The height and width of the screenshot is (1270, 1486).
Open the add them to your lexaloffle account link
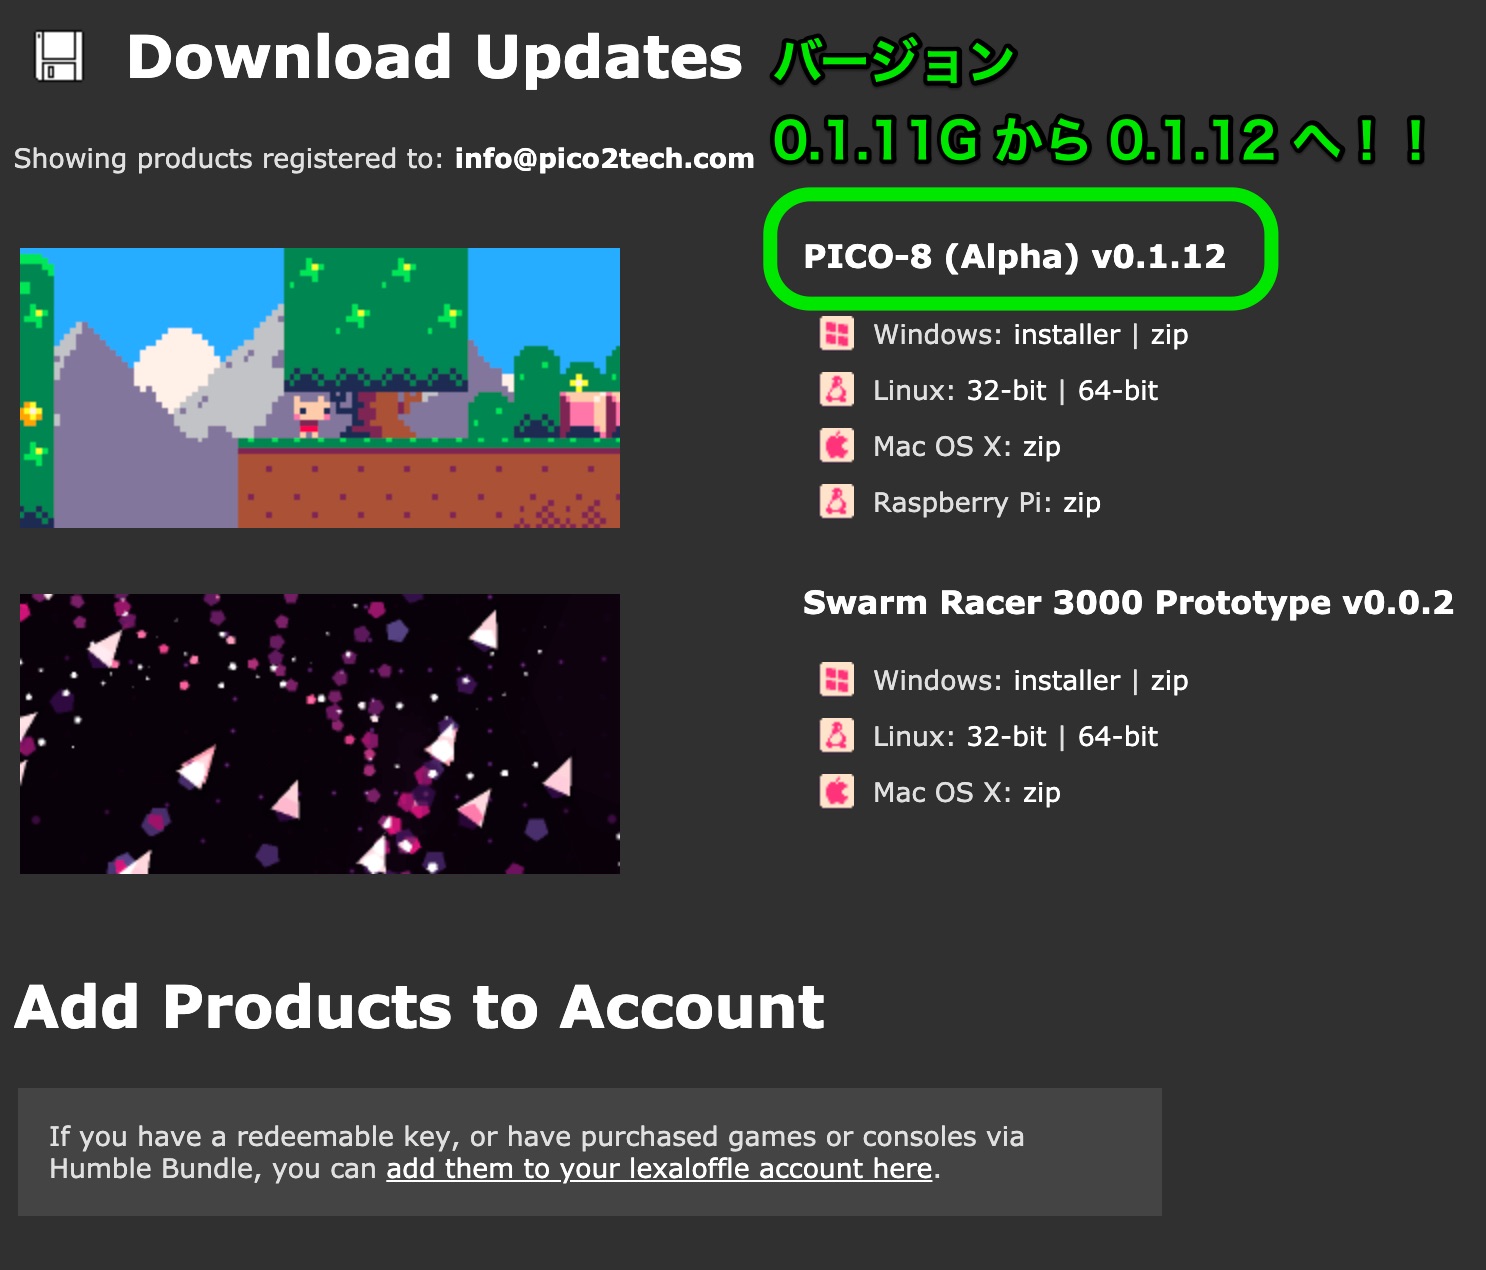(x=659, y=1168)
